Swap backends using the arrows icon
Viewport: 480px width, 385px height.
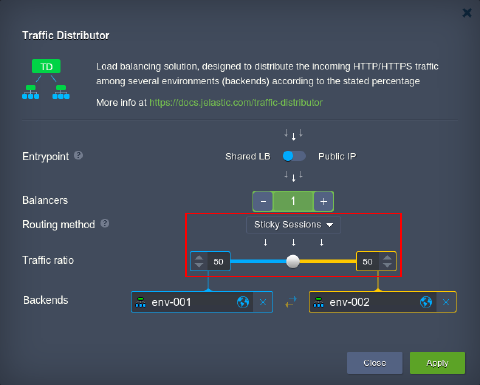click(291, 302)
